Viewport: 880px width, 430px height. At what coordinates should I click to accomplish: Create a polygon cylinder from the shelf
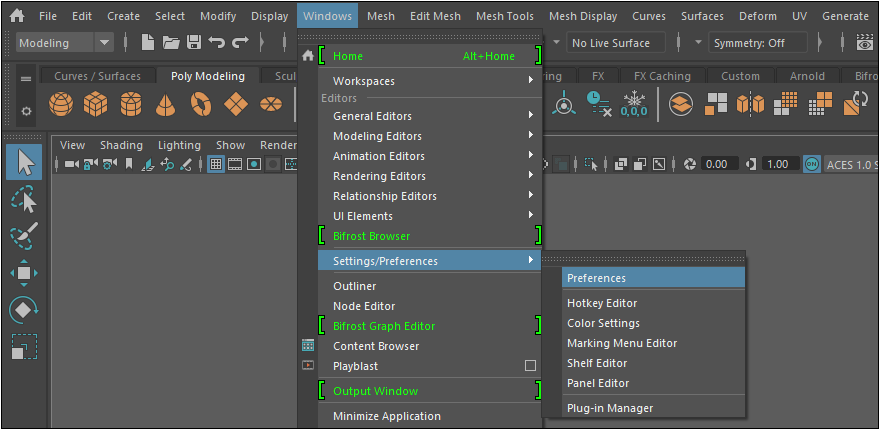(x=130, y=104)
